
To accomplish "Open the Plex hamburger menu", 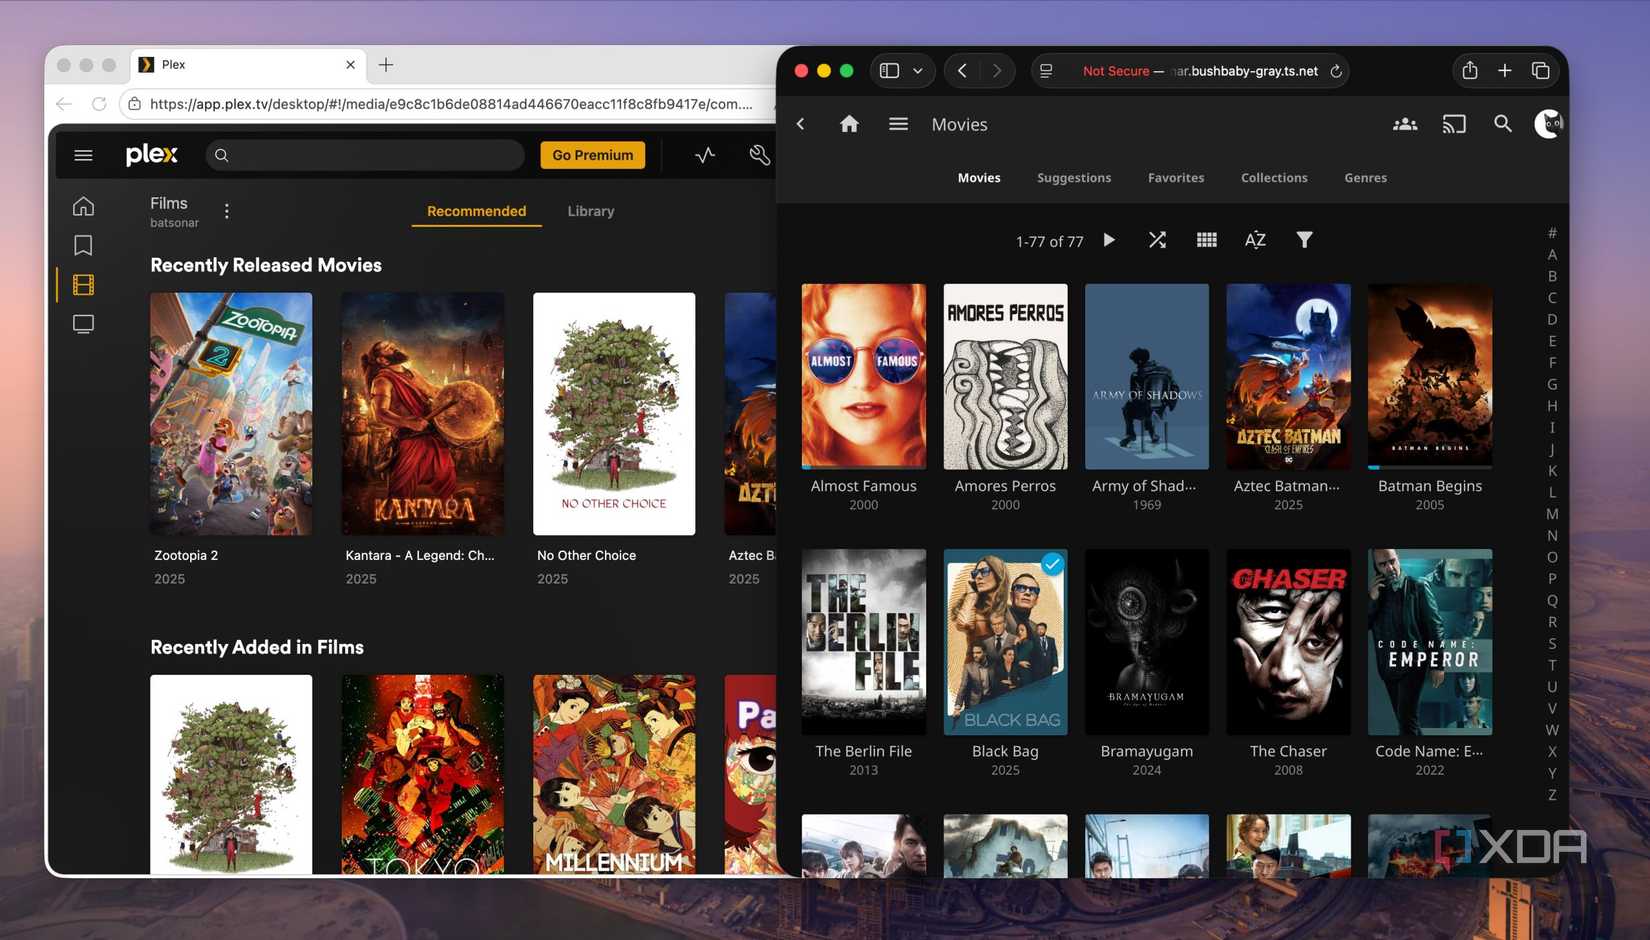I will pos(83,155).
